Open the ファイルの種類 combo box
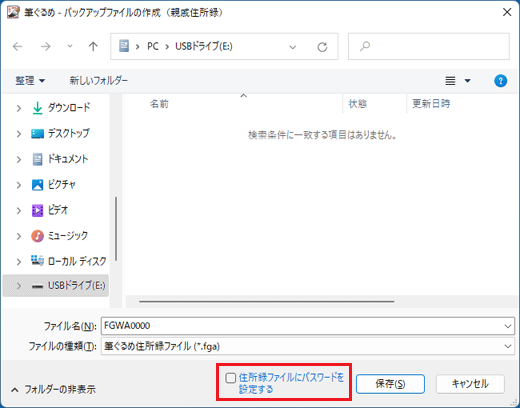The image size is (520, 408). tap(308, 346)
